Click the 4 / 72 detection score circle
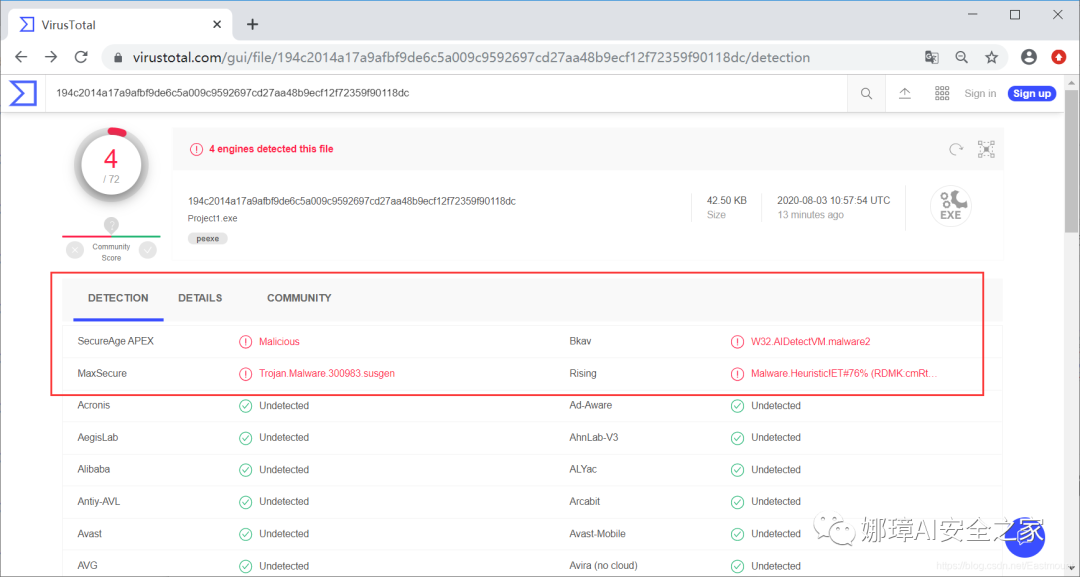 tap(111, 165)
